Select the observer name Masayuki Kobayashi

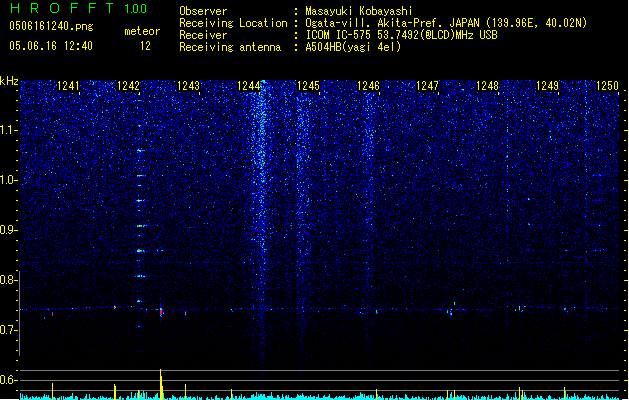tap(359, 11)
